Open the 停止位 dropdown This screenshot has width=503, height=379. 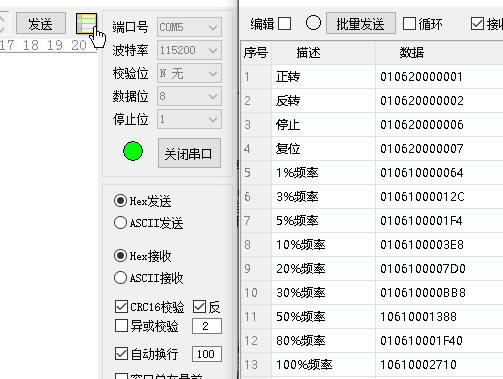pos(189,119)
